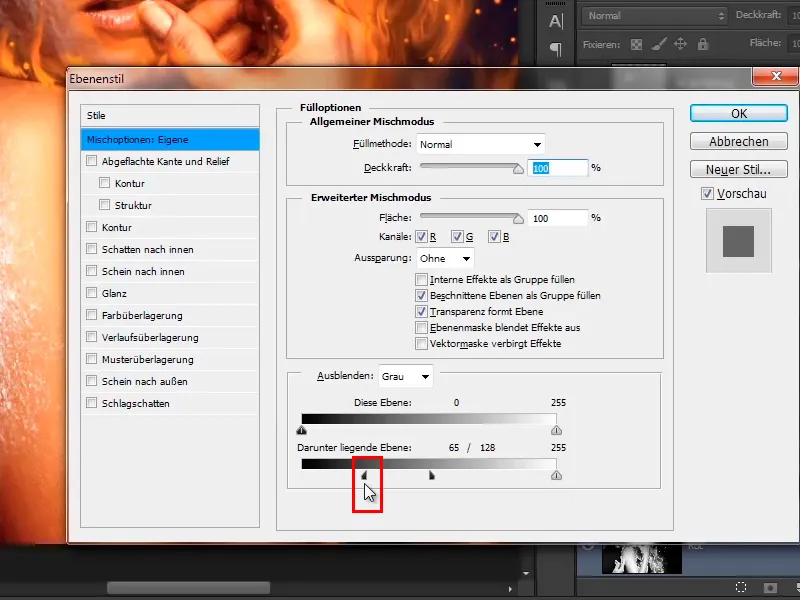
Task: Click the Darunter liegende Ebene value 128
Action: (x=487, y=447)
